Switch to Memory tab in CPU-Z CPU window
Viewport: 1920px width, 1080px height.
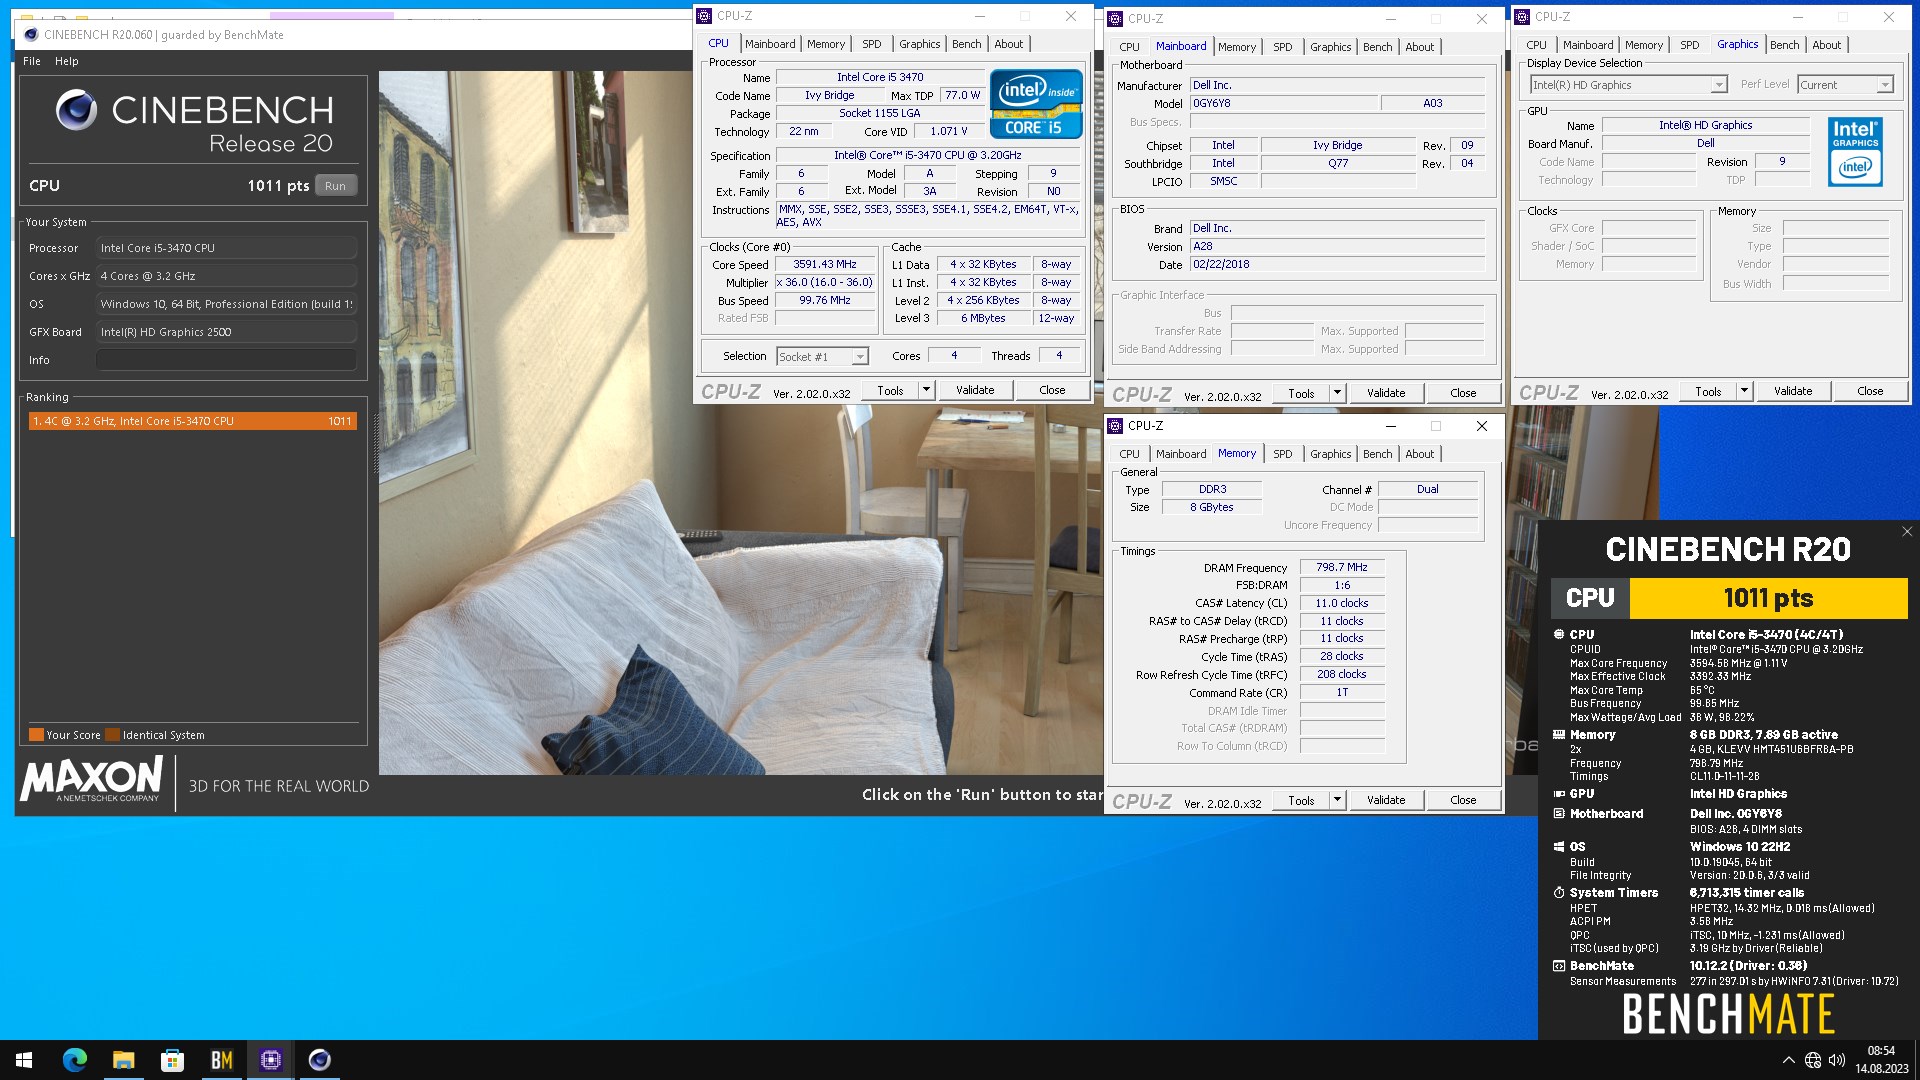click(x=826, y=44)
